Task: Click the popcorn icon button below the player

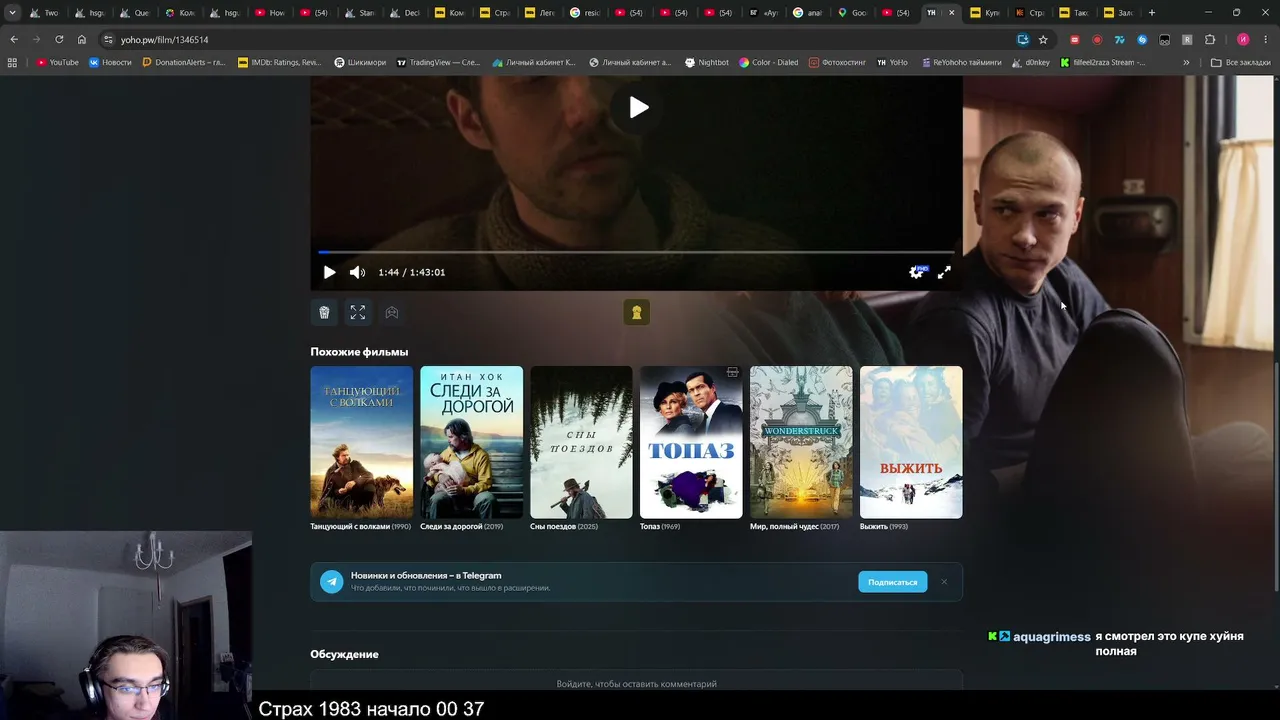Action: pyautogui.click(x=324, y=312)
